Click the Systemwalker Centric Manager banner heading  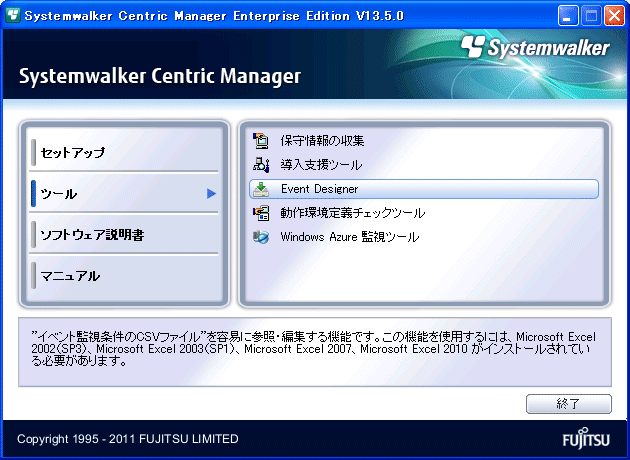160,76
